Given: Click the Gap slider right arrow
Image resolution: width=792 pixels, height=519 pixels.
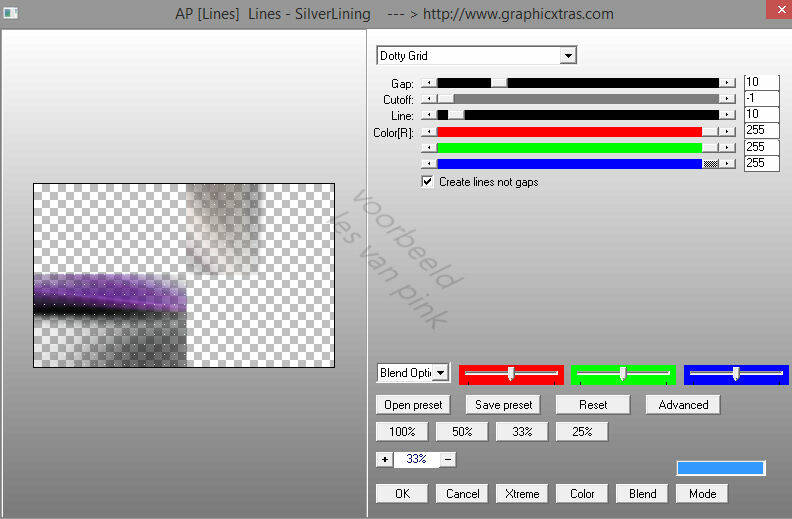Looking at the screenshot, I should pos(727,83).
